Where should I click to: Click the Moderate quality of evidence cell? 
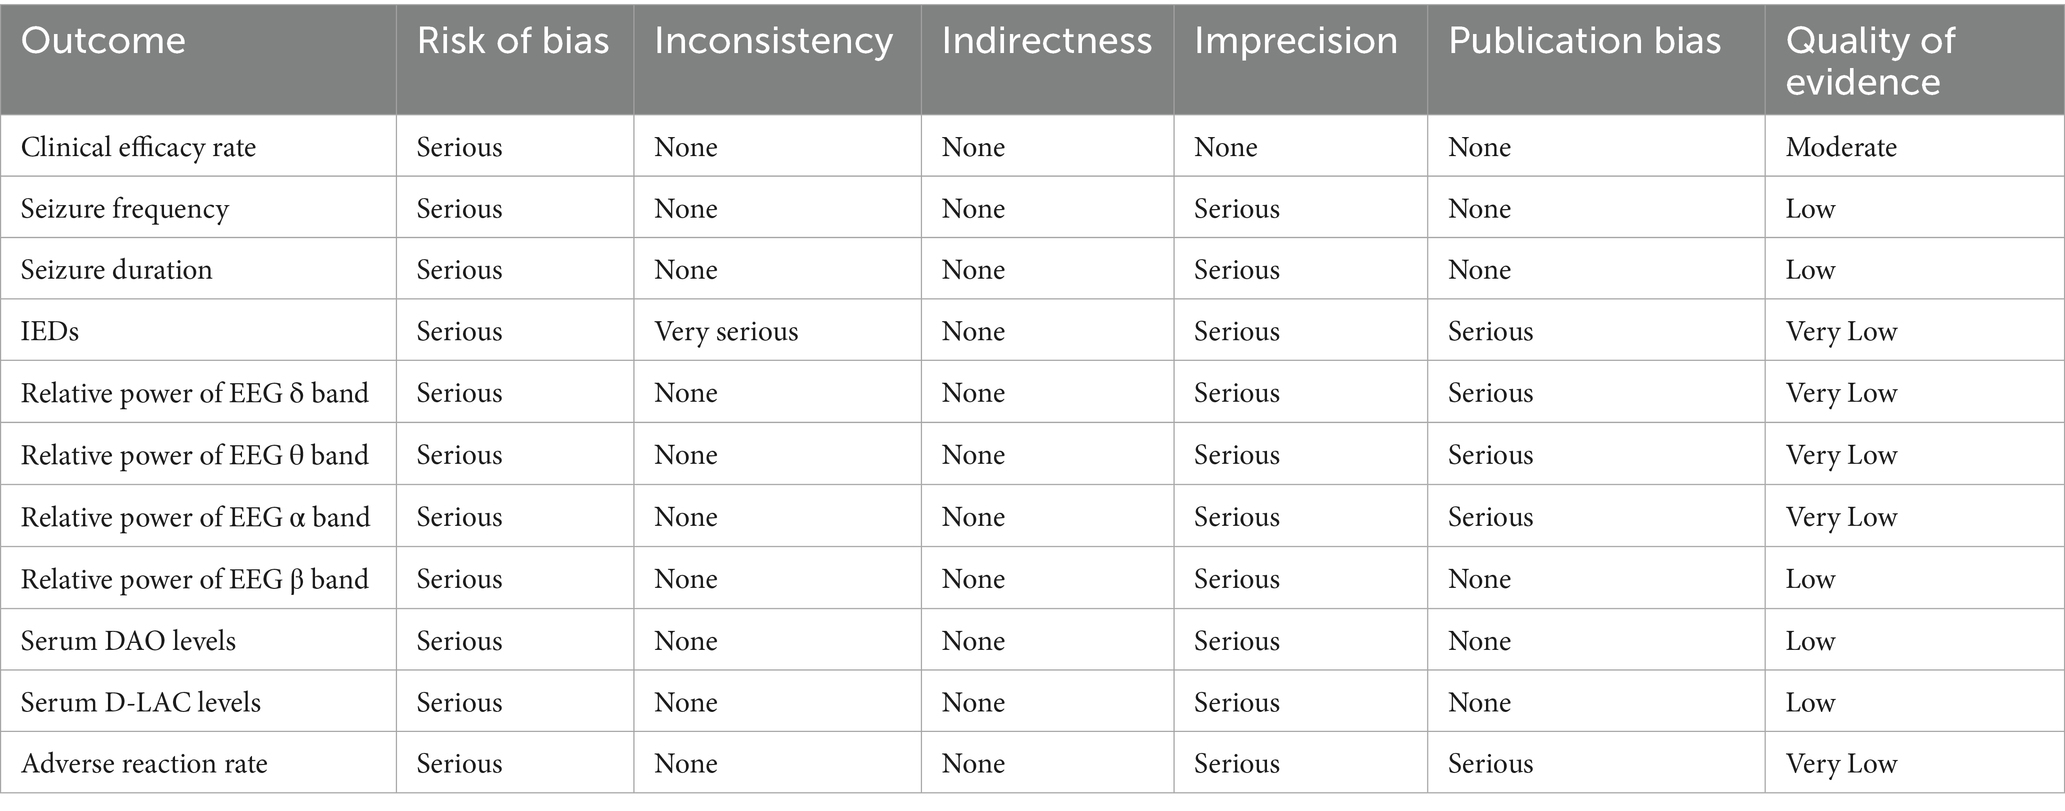point(1841,147)
